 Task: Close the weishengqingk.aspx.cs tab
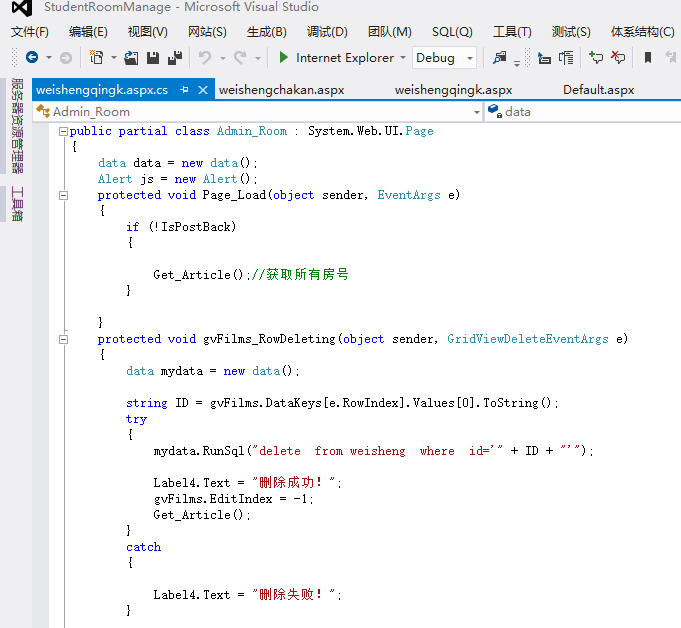(x=203, y=90)
